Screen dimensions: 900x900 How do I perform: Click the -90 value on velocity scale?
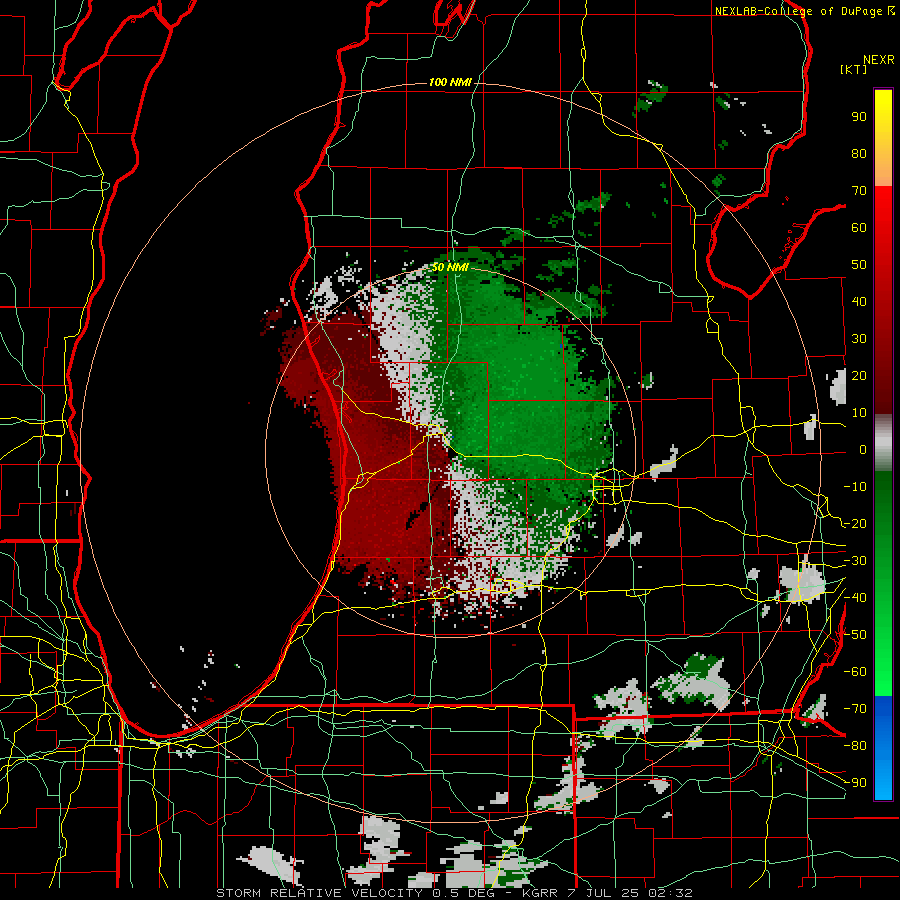click(855, 783)
